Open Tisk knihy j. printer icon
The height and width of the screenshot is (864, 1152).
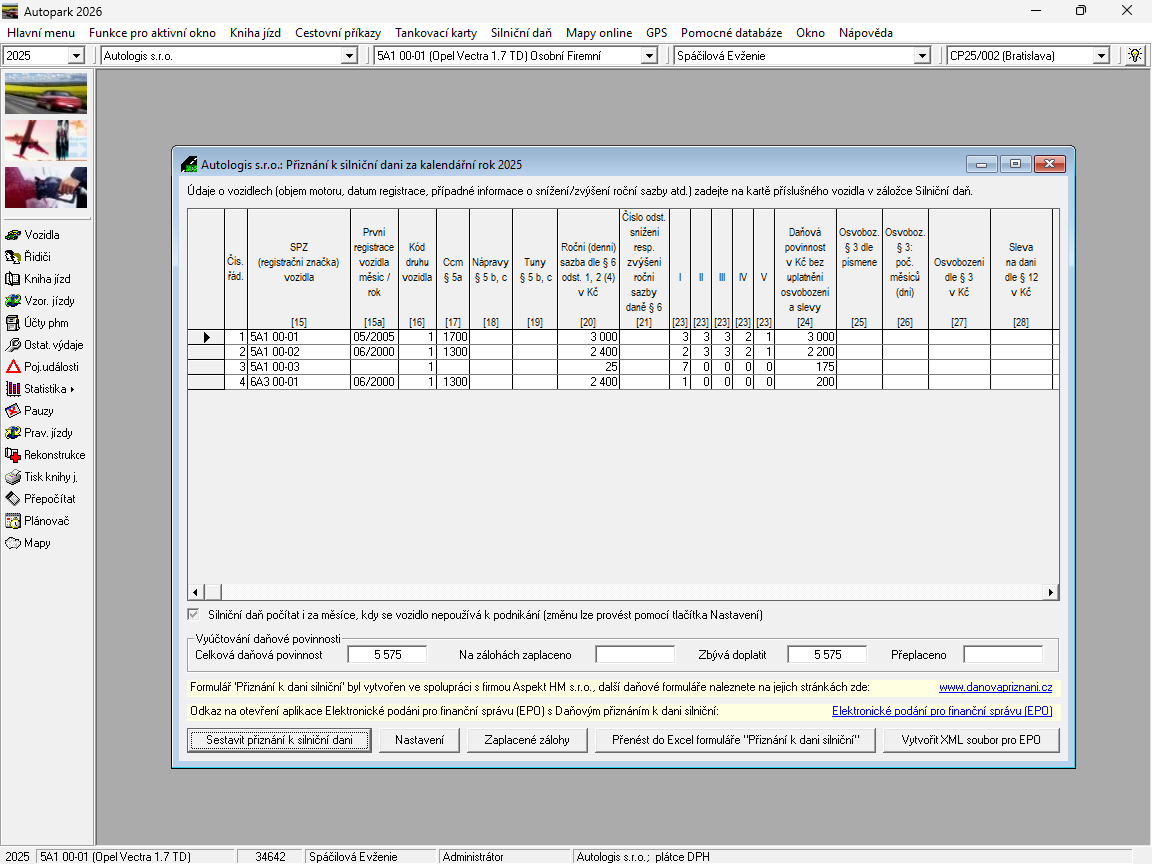[x=14, y=477]
